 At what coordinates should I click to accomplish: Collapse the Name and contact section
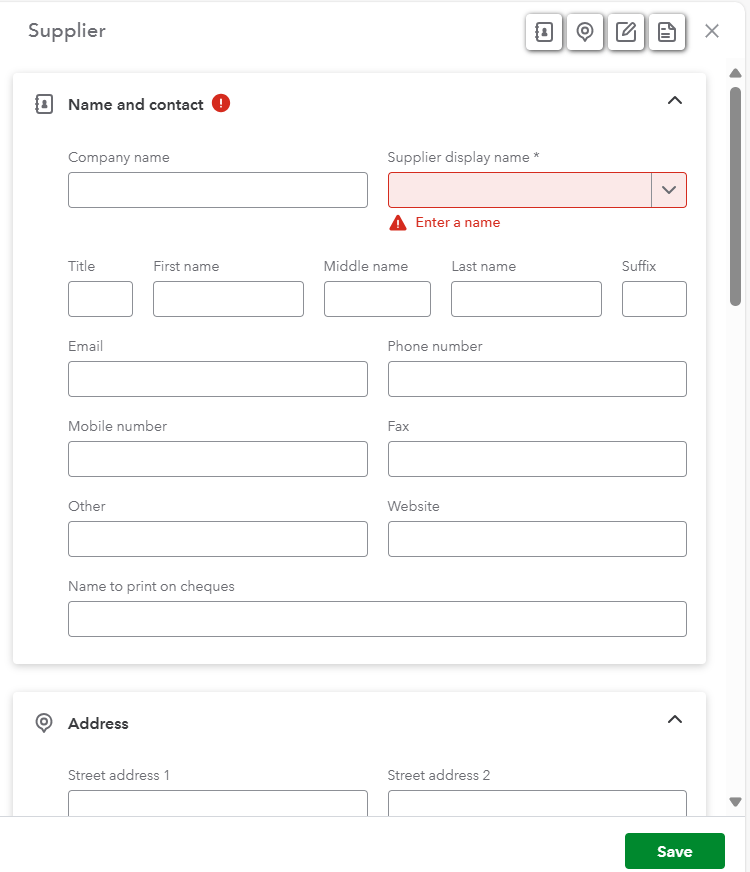[x=675, y=101]
